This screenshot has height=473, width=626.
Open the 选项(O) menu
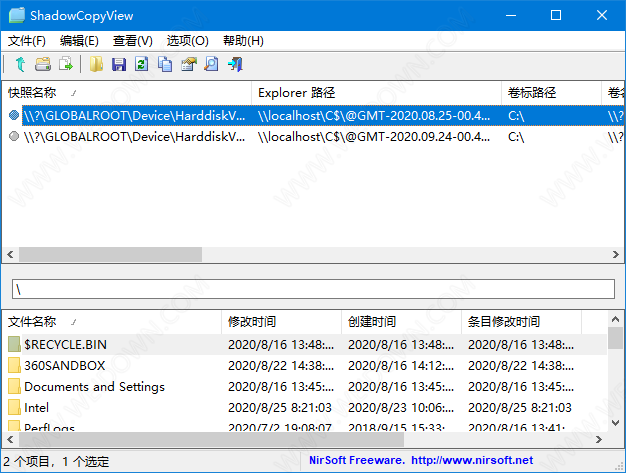pos(188,41)
